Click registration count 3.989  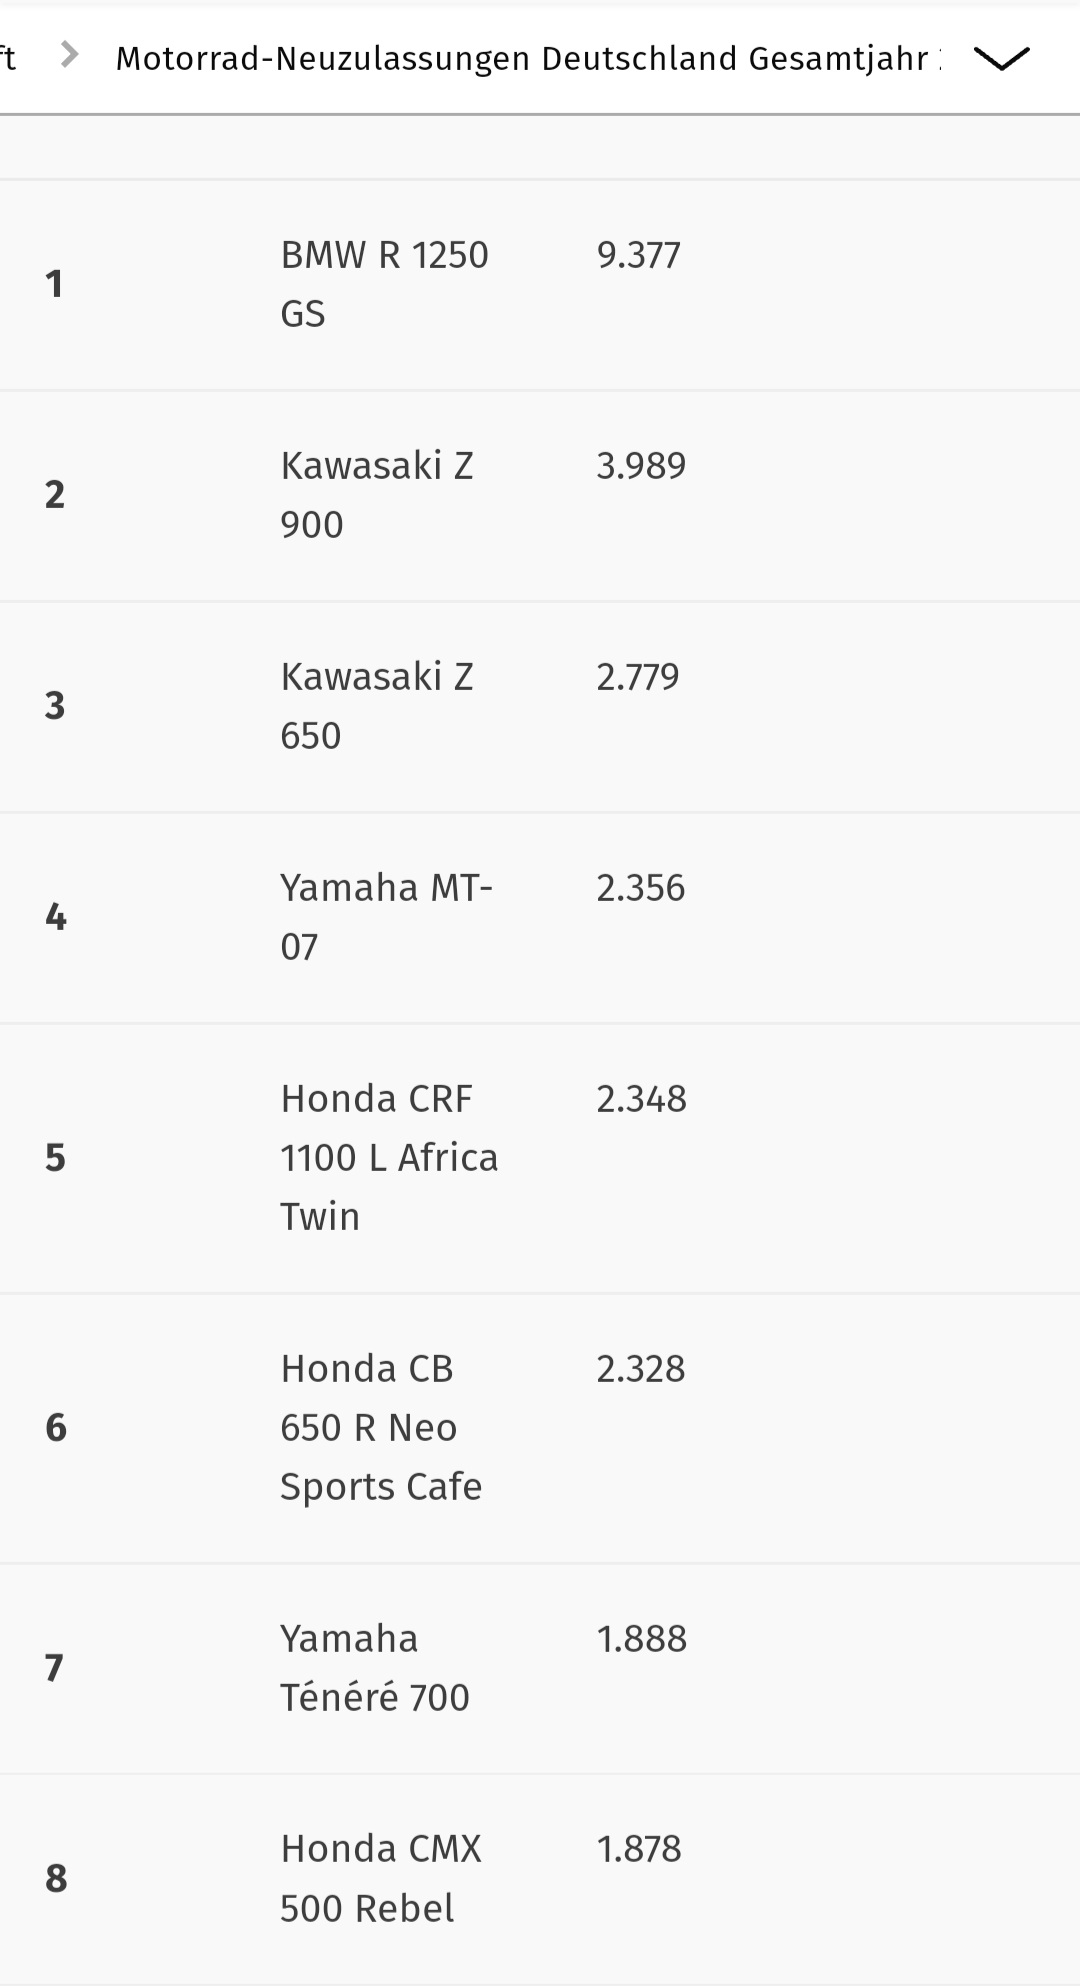pos(641,466)
